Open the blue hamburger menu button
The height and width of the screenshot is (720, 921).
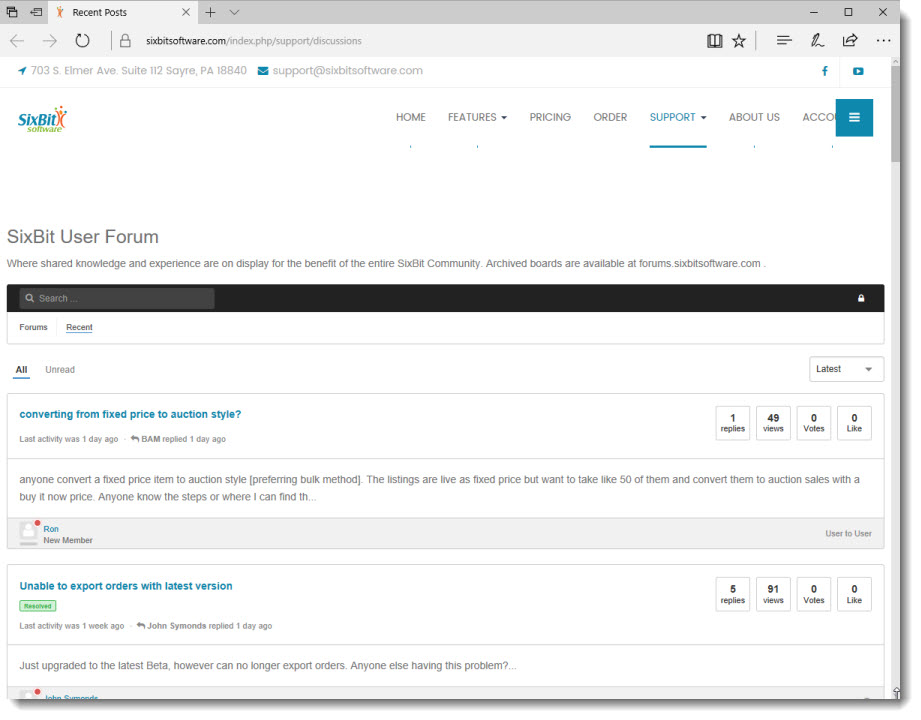coord(854,117)
